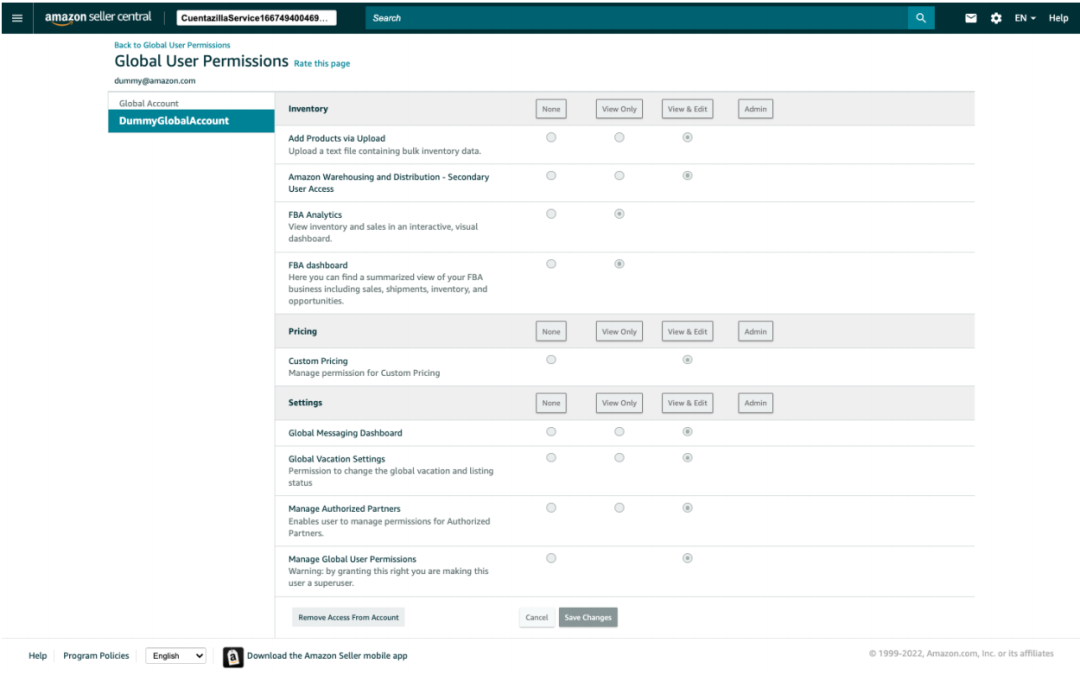Click the Amazon Seller mobile app icon
The height and width of the screenshot is (682, 1080).
[233, 657]
